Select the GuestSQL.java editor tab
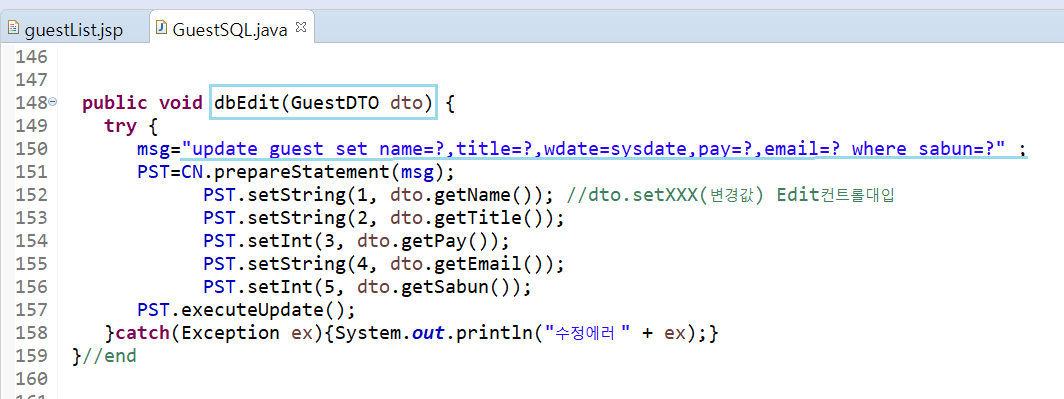The height and width of the screenshot is (399, 1064). tap(230, 29)
